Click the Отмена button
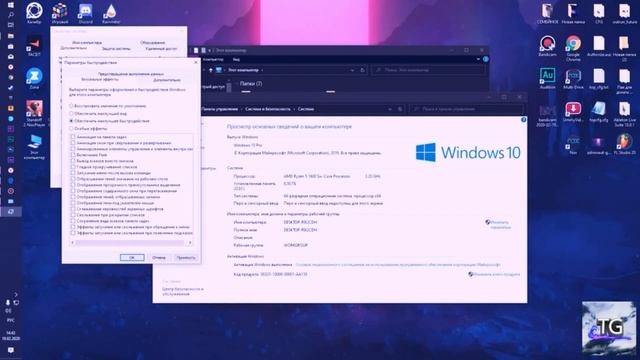Viewport: 640px width, 360px height. point(159,258)
